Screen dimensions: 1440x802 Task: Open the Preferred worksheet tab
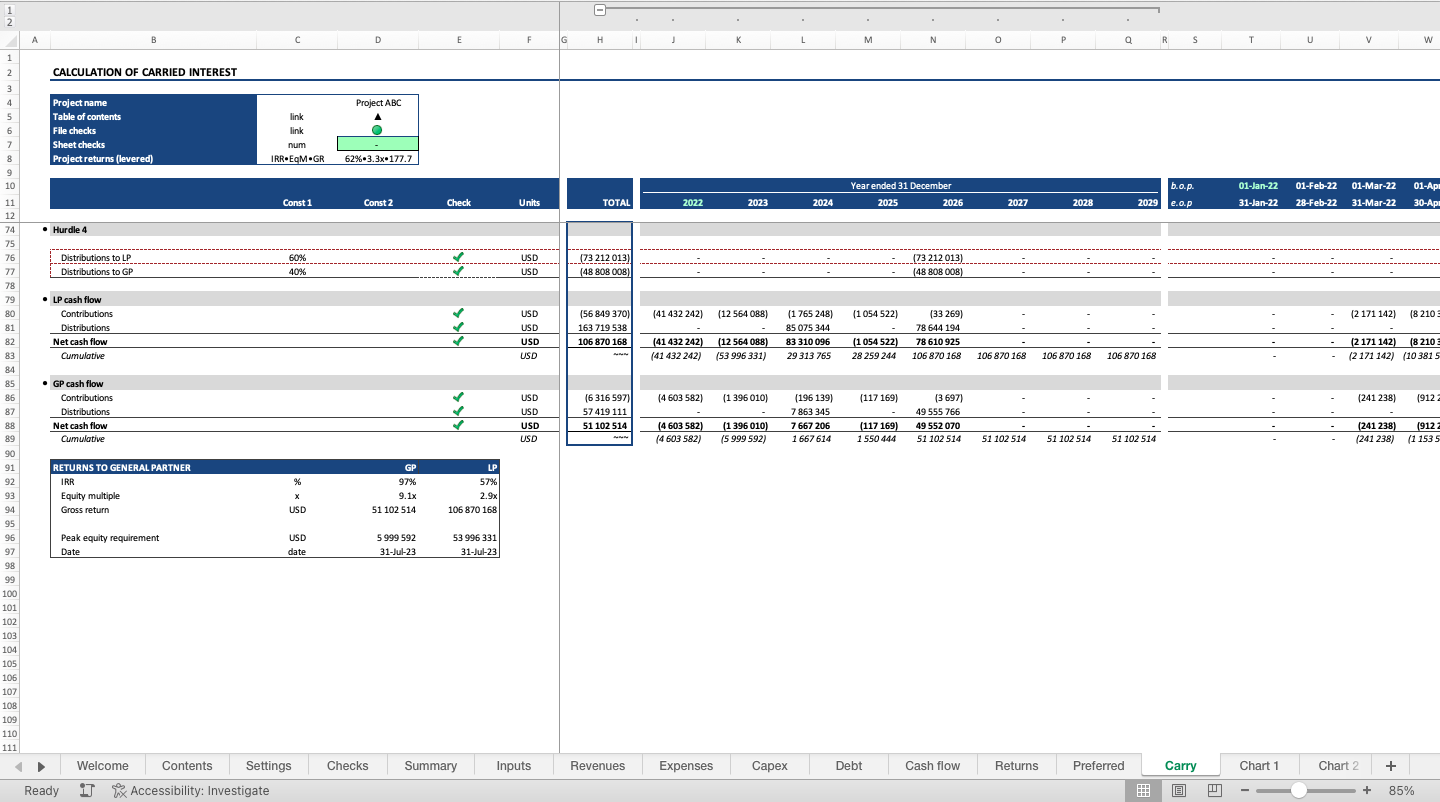1098,765
